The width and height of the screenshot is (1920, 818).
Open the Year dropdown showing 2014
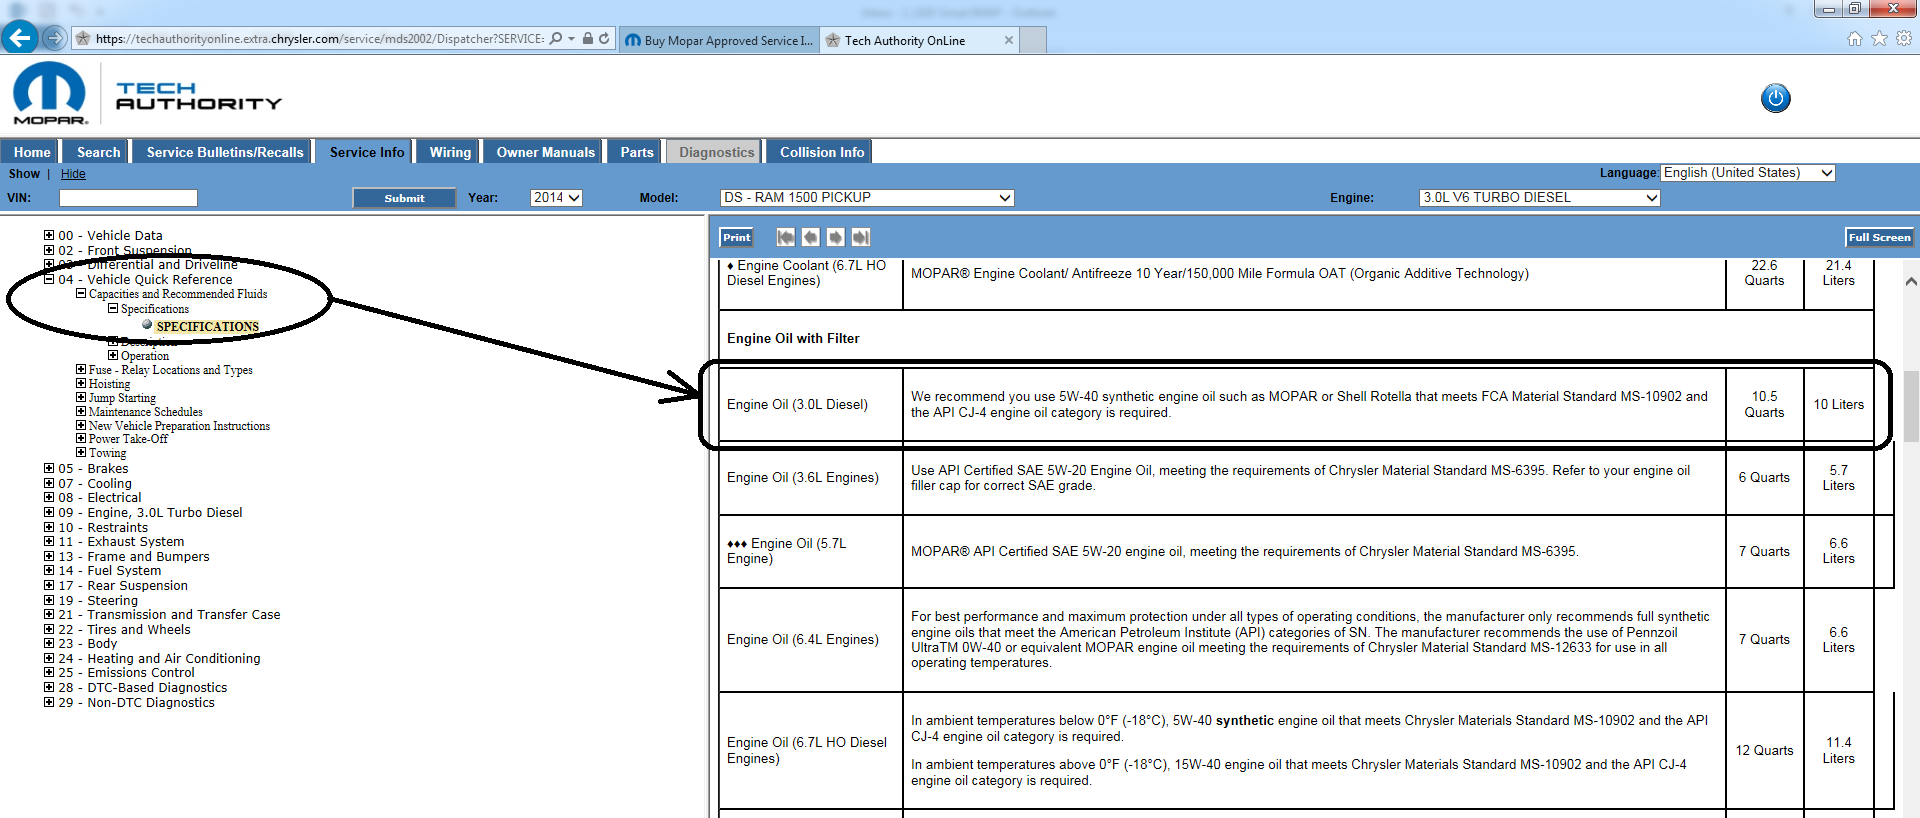tap(556, 198)
